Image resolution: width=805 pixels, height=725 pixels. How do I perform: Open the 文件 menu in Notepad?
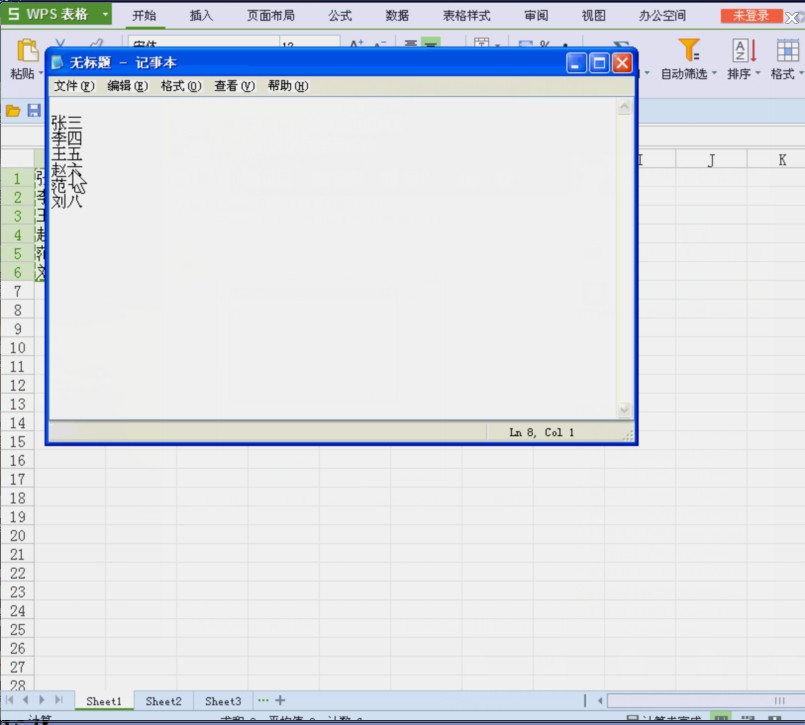point(73,86)
